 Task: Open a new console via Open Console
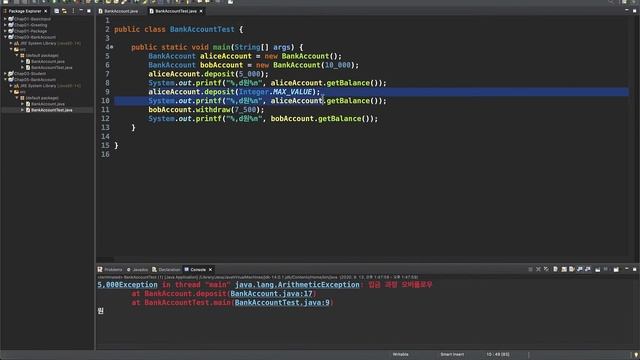point(616,269)
